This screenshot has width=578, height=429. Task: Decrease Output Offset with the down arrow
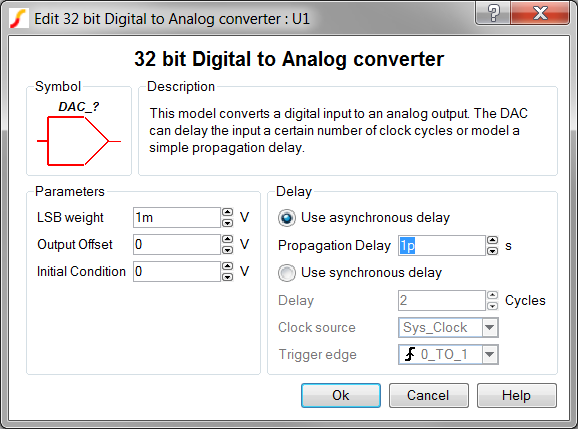(x=227, y=250)
